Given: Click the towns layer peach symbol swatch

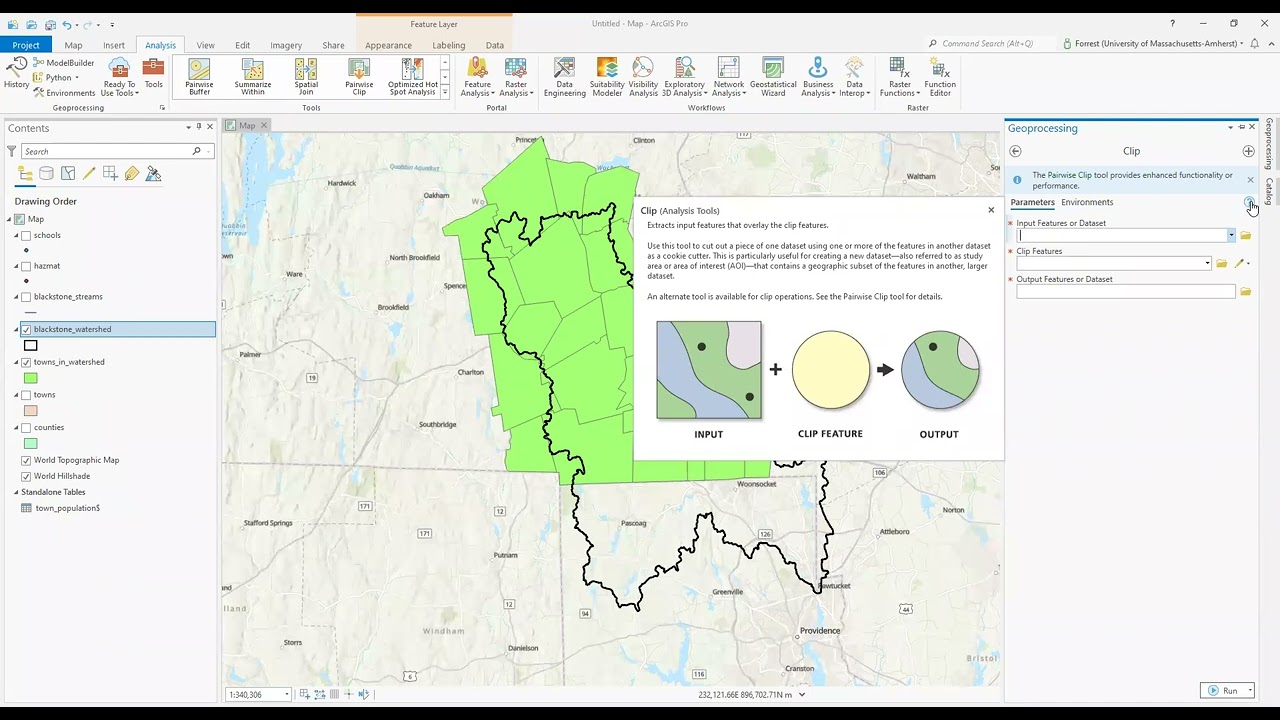Looking at the screenshot, I should [x=31, y=411].
